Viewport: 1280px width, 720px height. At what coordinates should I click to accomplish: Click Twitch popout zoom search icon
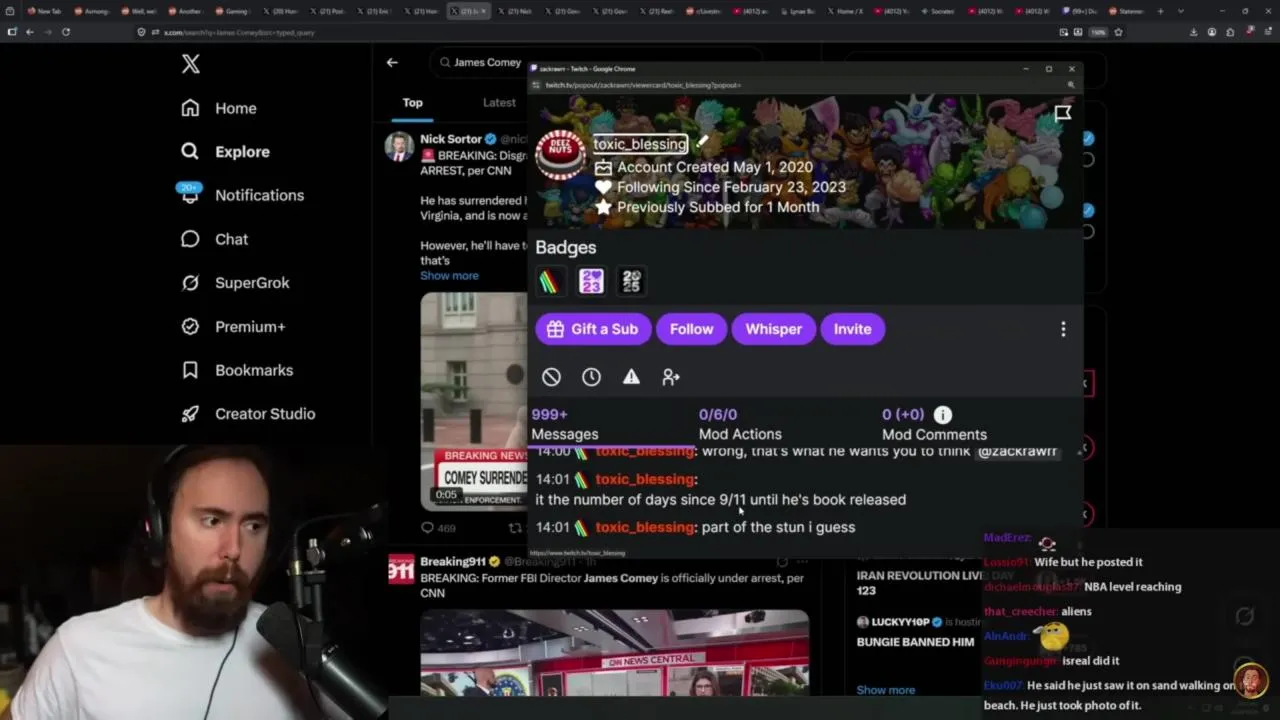coord(1070,85)
